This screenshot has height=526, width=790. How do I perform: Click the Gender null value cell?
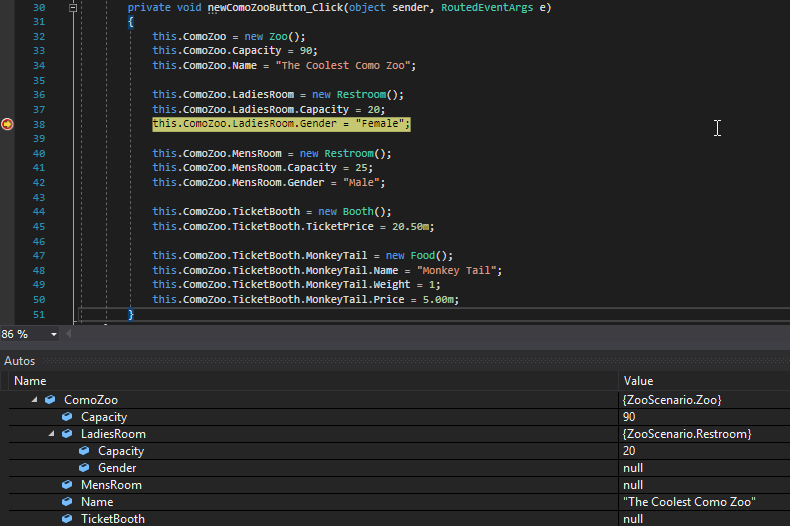pyautogui.click(x=632, y=468)
